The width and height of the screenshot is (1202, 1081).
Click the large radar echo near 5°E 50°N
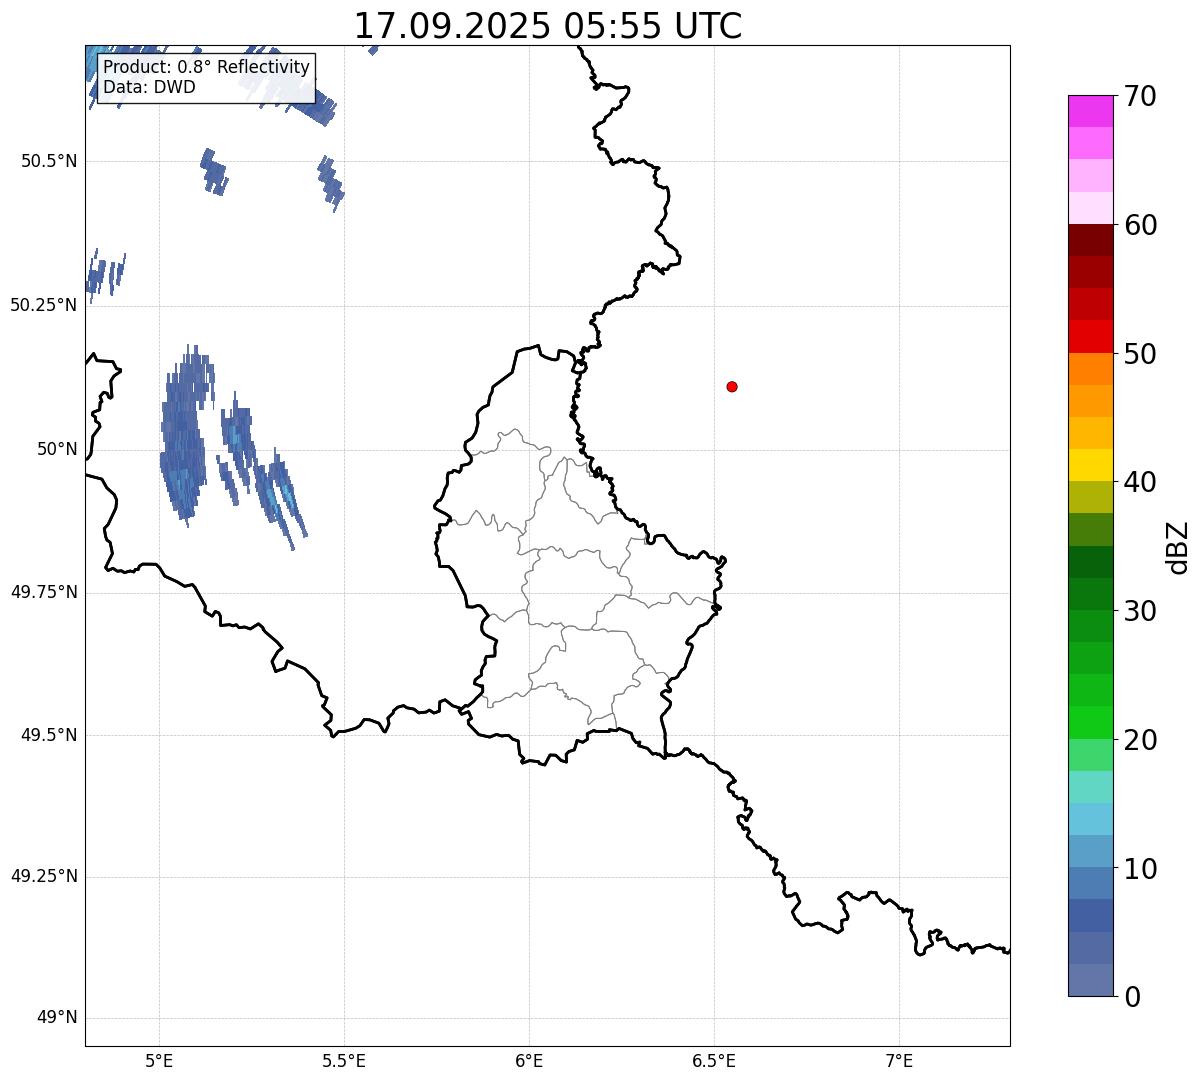coord(186,438)
